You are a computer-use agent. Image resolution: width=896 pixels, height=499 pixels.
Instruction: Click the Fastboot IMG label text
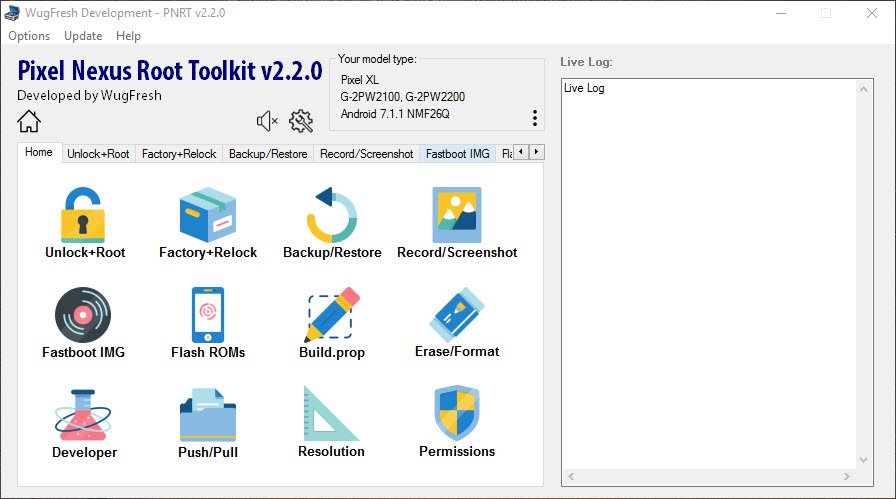click(x=83, y=352)
